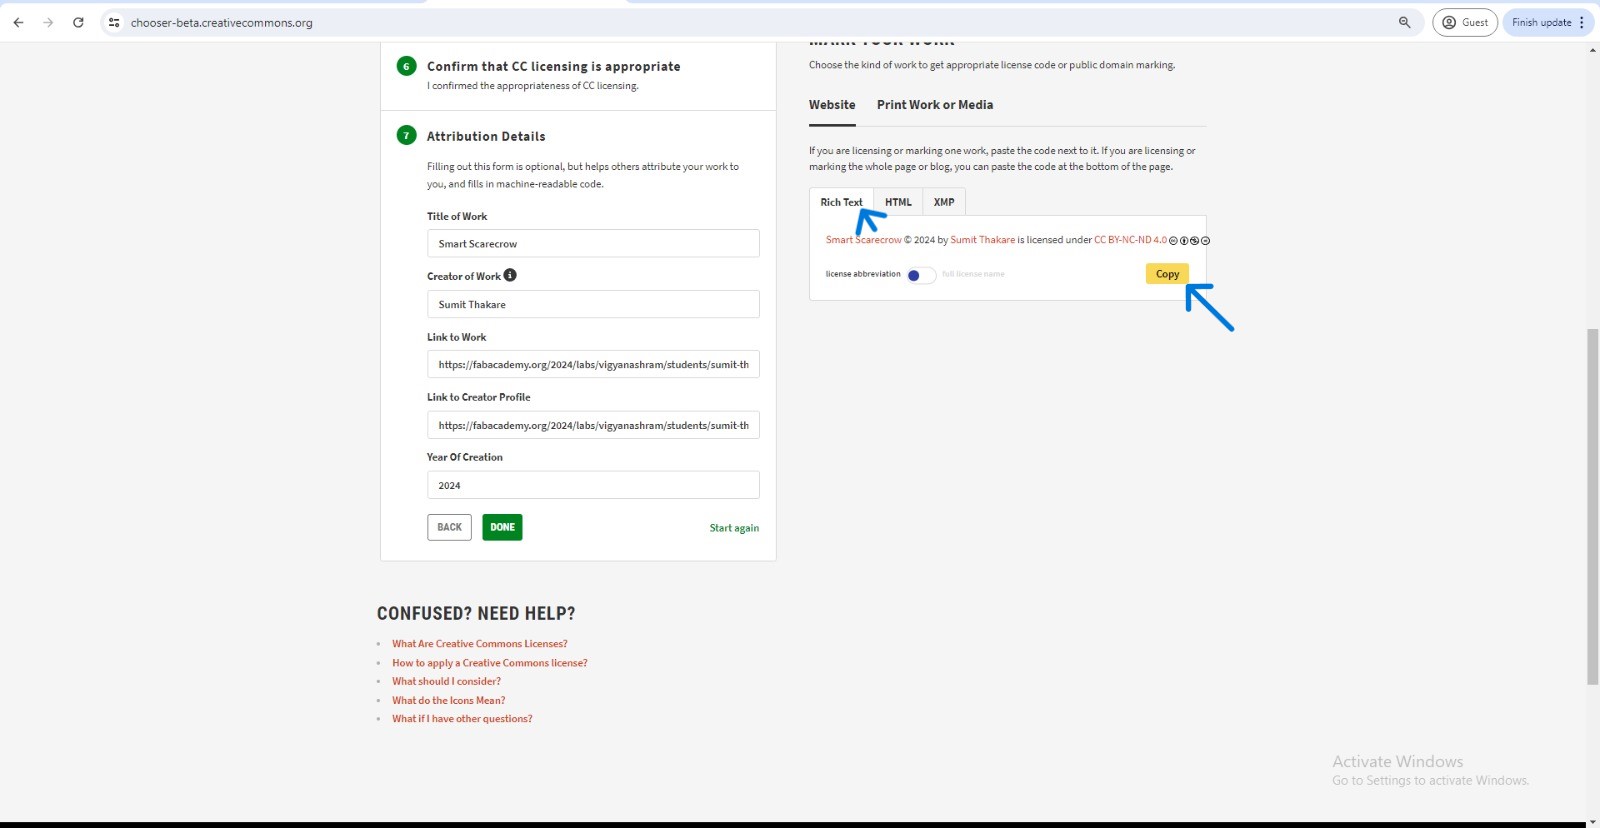The image size is (1600, 828).
Task: Edit the Title of Work field
Action: pos(593,243)
